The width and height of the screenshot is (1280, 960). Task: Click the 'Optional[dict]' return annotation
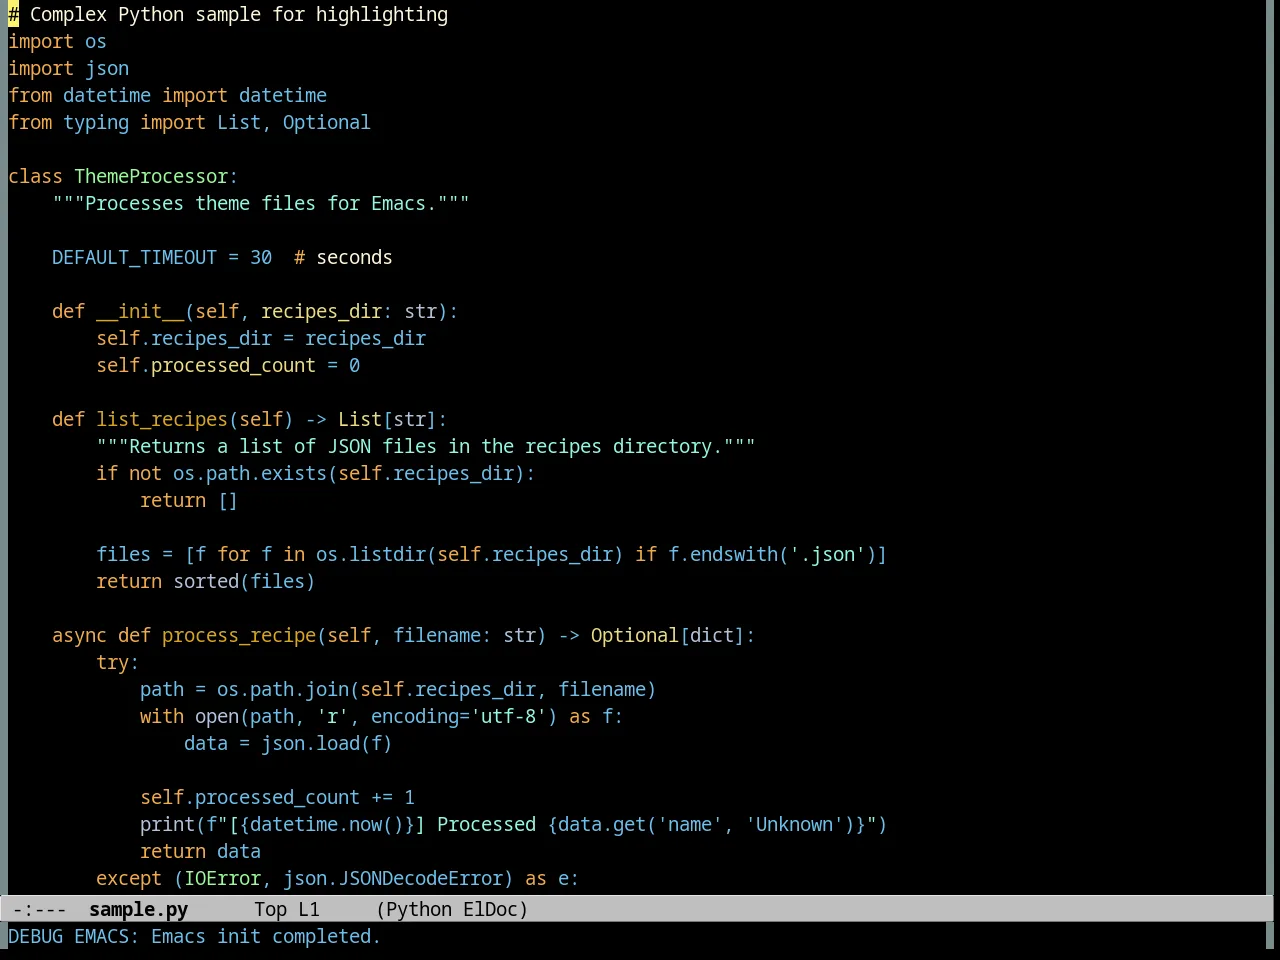(668, 635)
